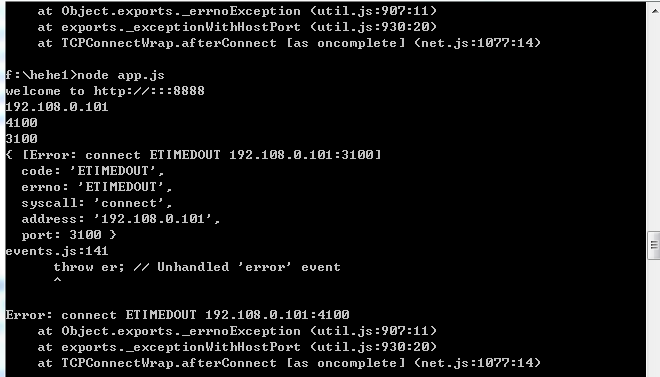Click the scrollbar track above the thumb
Screen dimensions: 660x377
pos(654,124)
